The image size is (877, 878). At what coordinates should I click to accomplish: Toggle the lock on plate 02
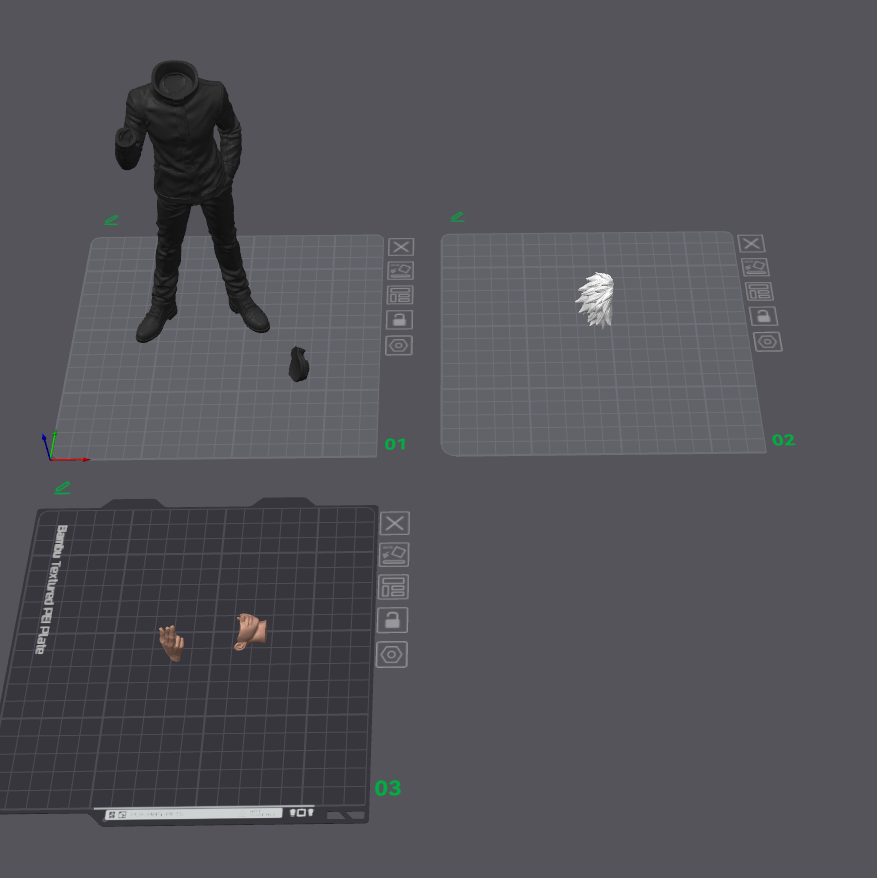point(763,316)
